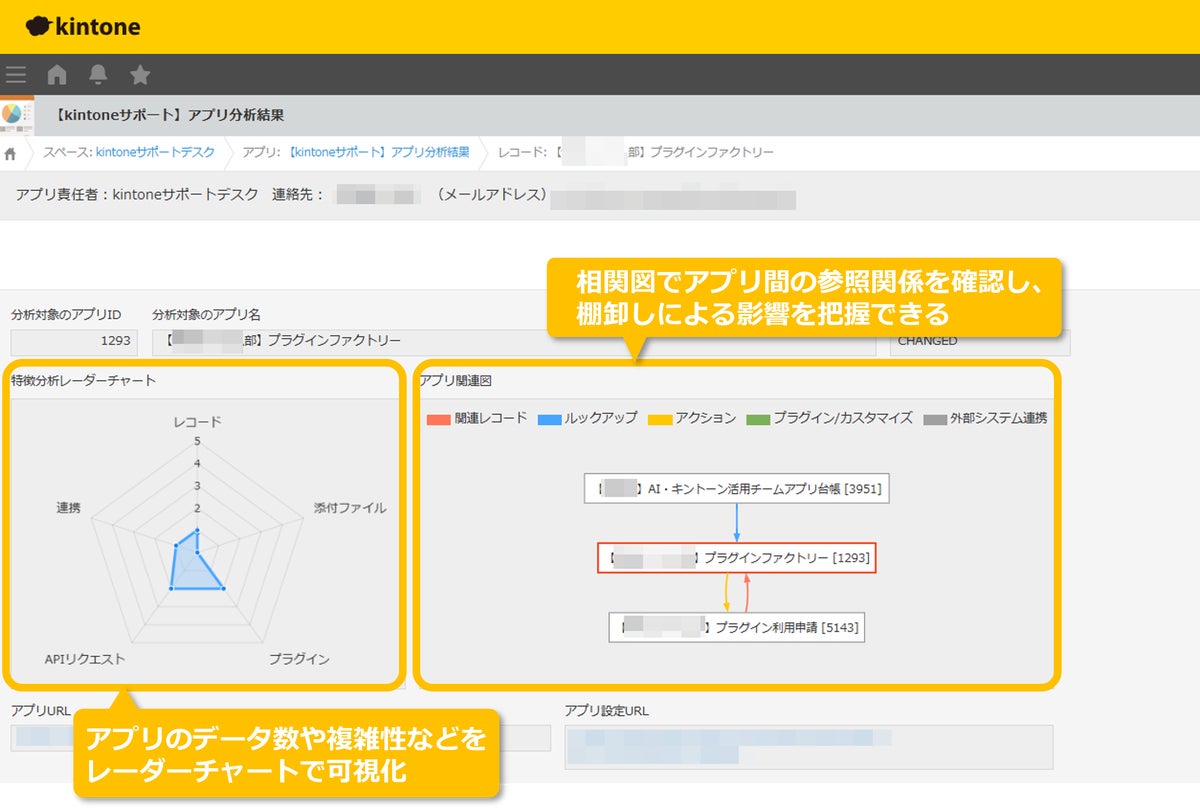Toggle the プラグイン/カスタマイズ legend item

pos(830,418)
